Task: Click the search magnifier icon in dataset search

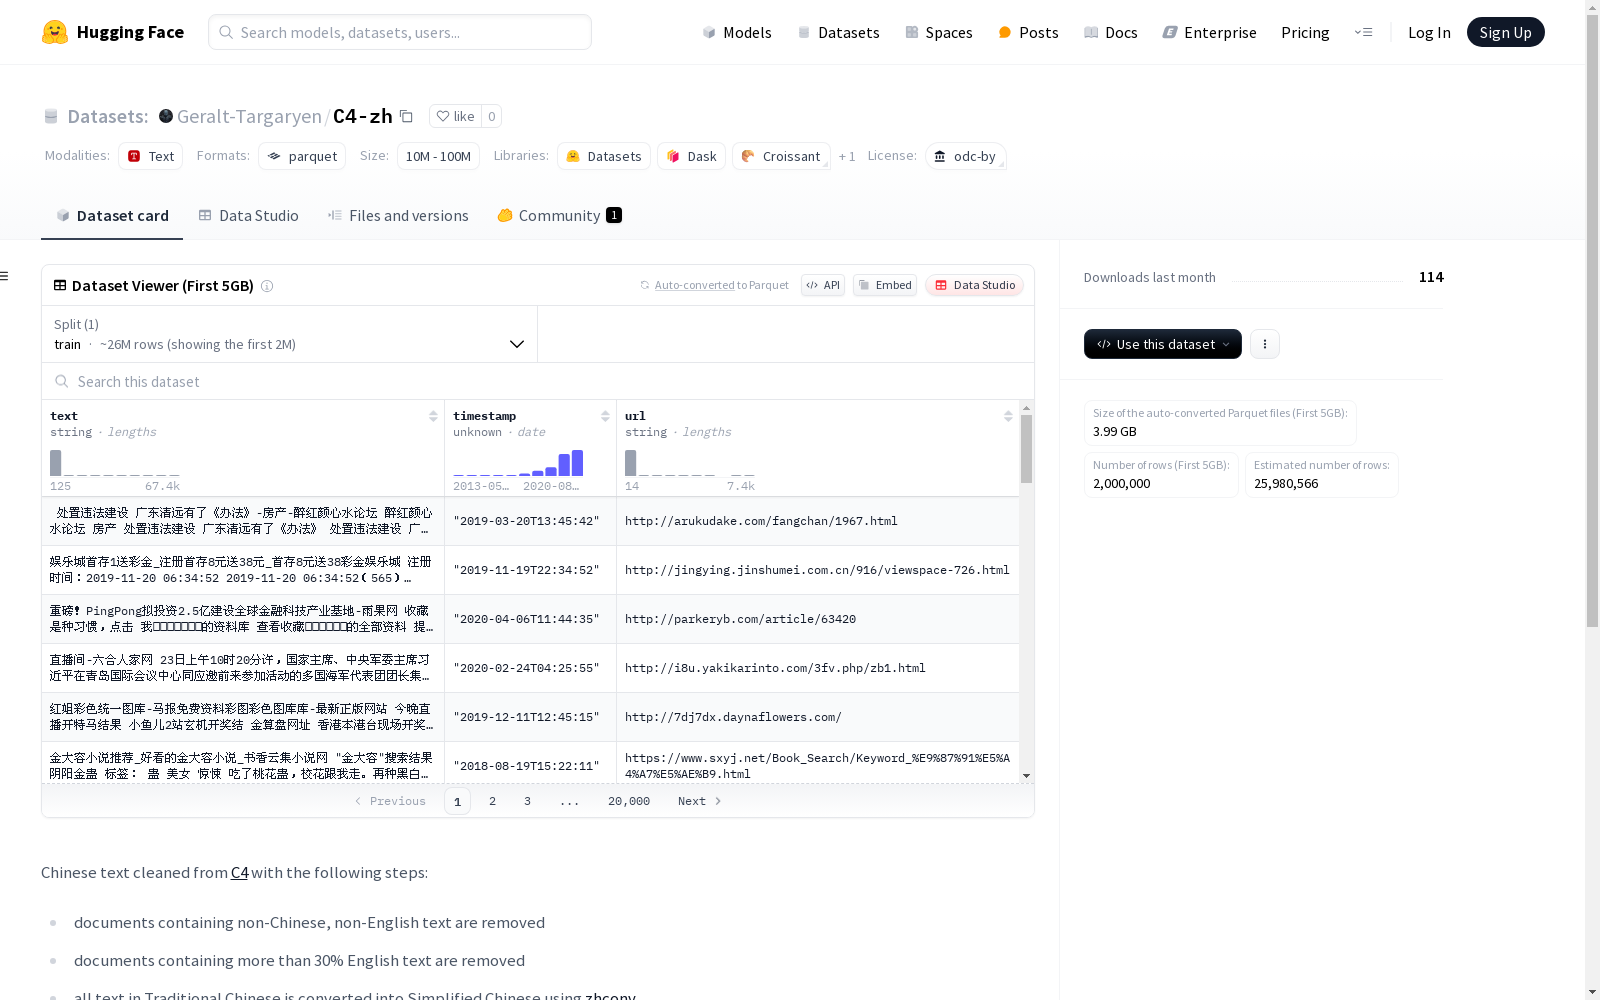Action: click(x=62, y=382)
